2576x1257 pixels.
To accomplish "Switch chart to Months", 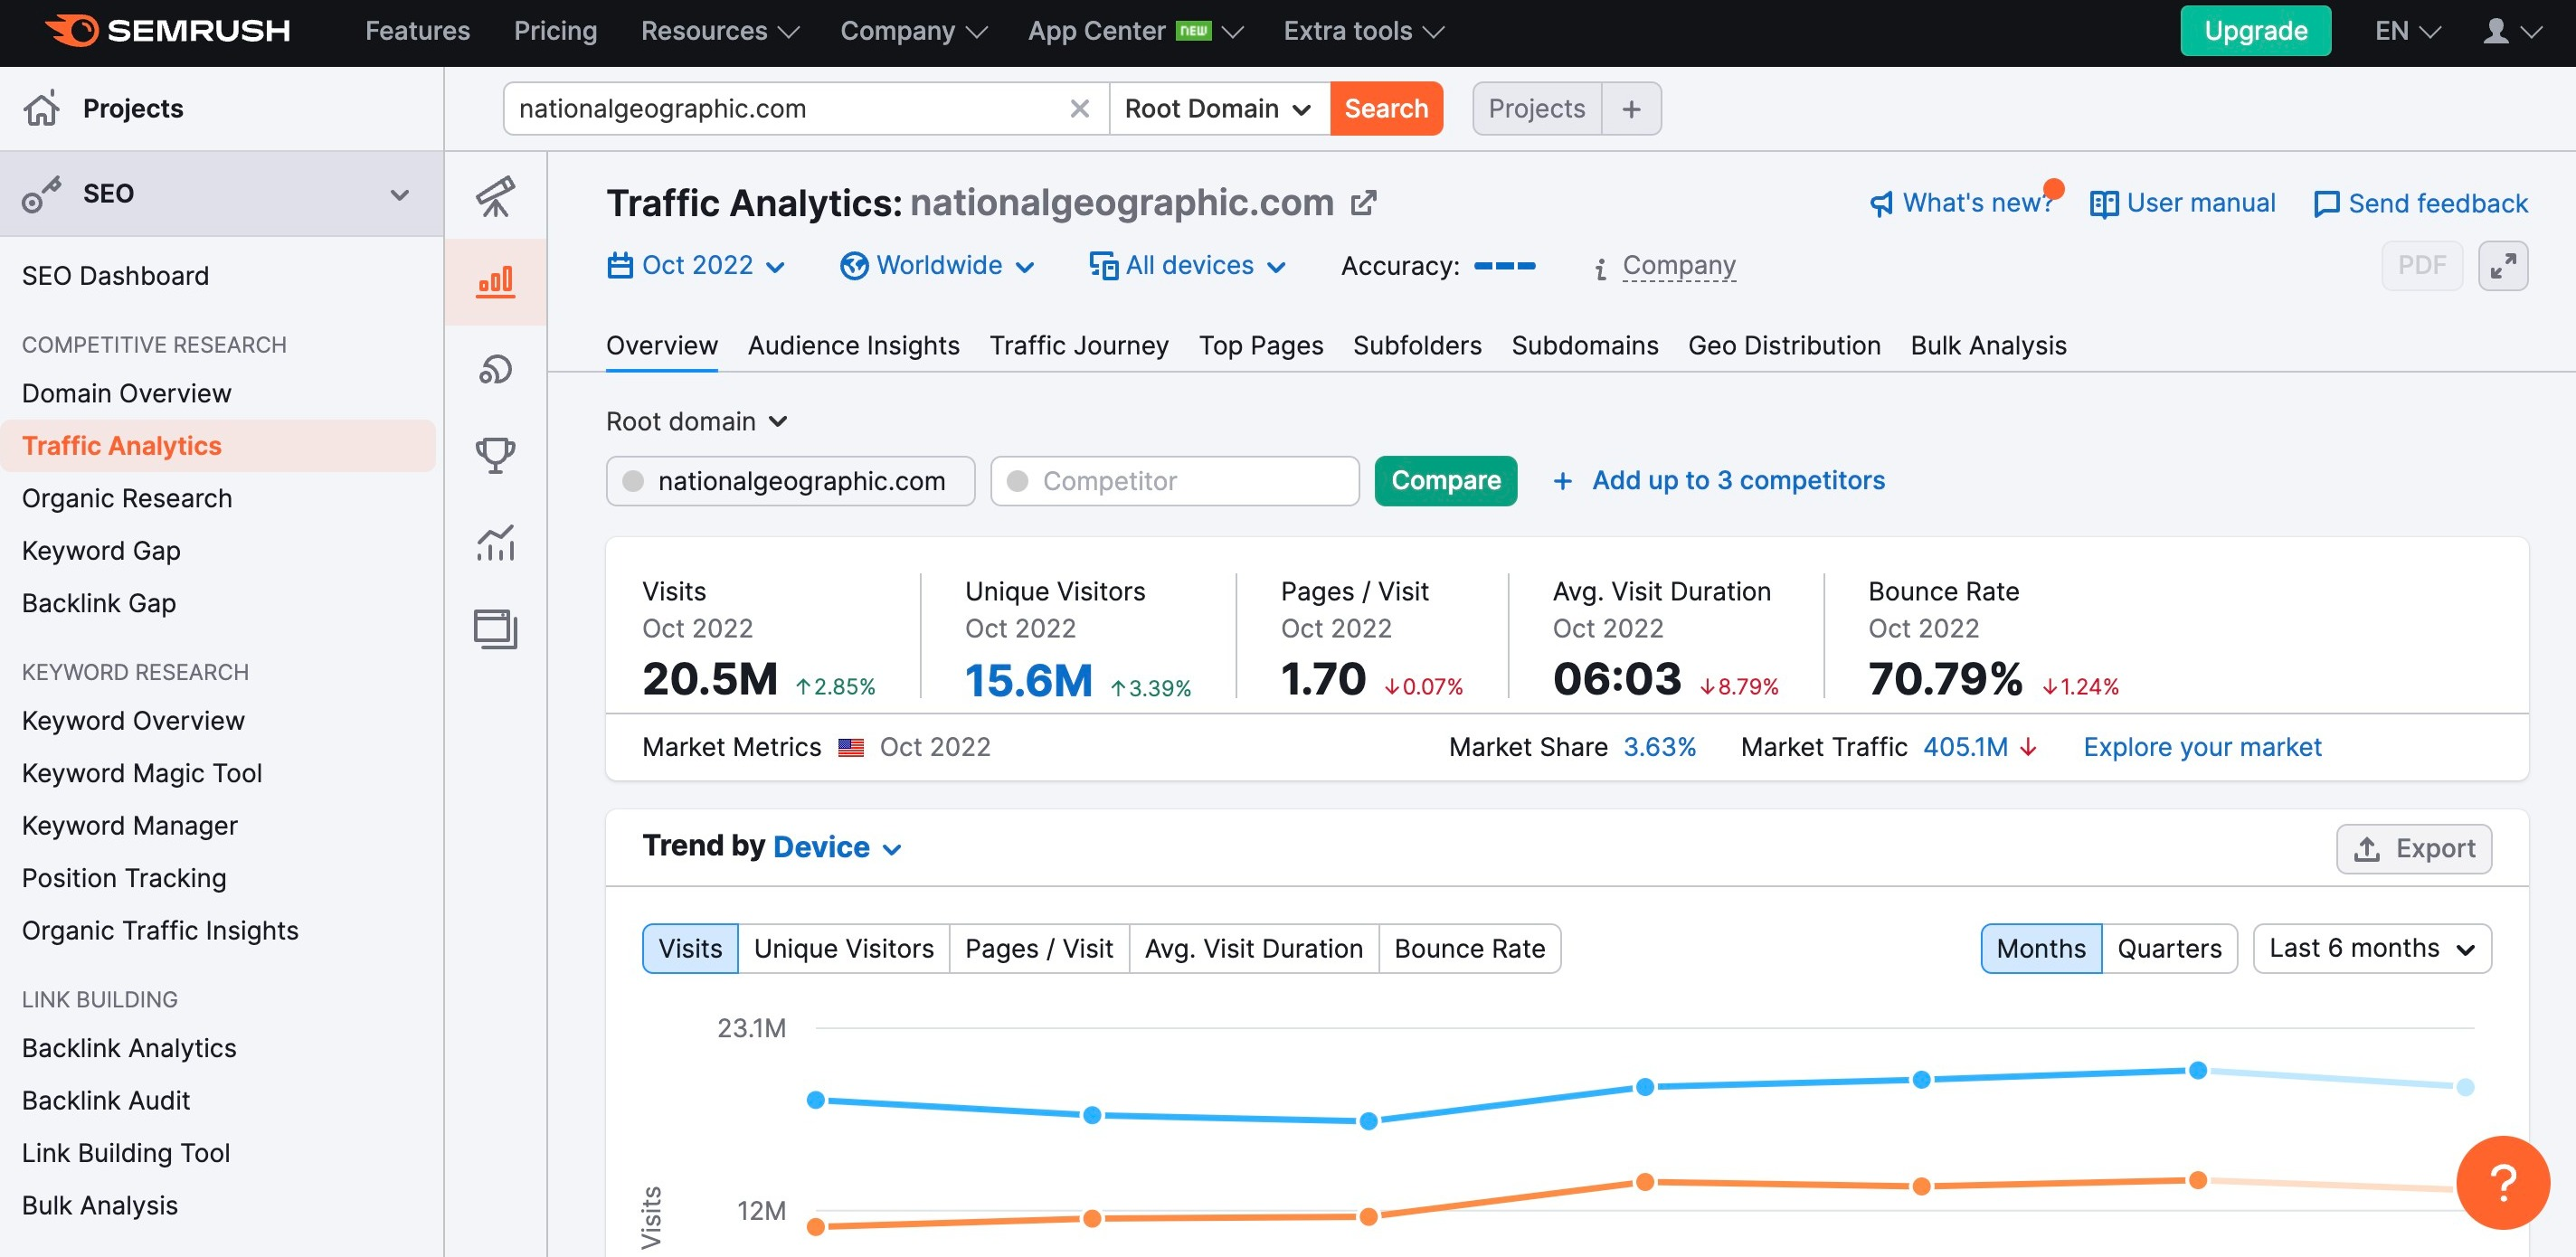I will pyautogui.click(x=2041, y=947).
